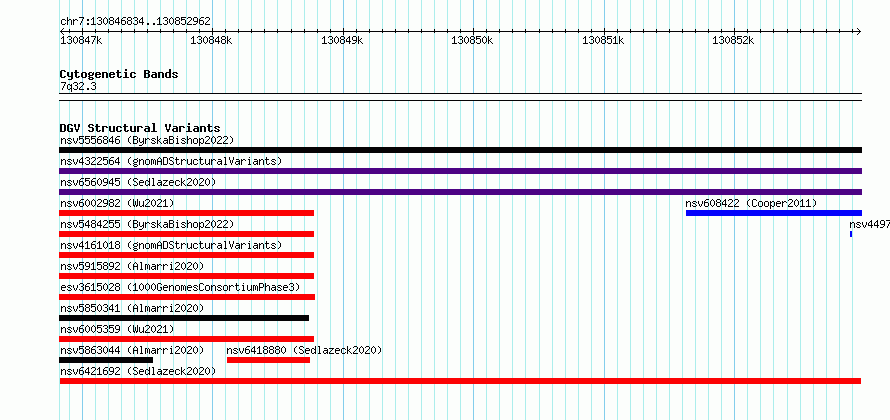Open nsv6421692 (Sedlazeck2020) variant label
Viewport: 890px width, 420px height.
(x=138, y=371)
